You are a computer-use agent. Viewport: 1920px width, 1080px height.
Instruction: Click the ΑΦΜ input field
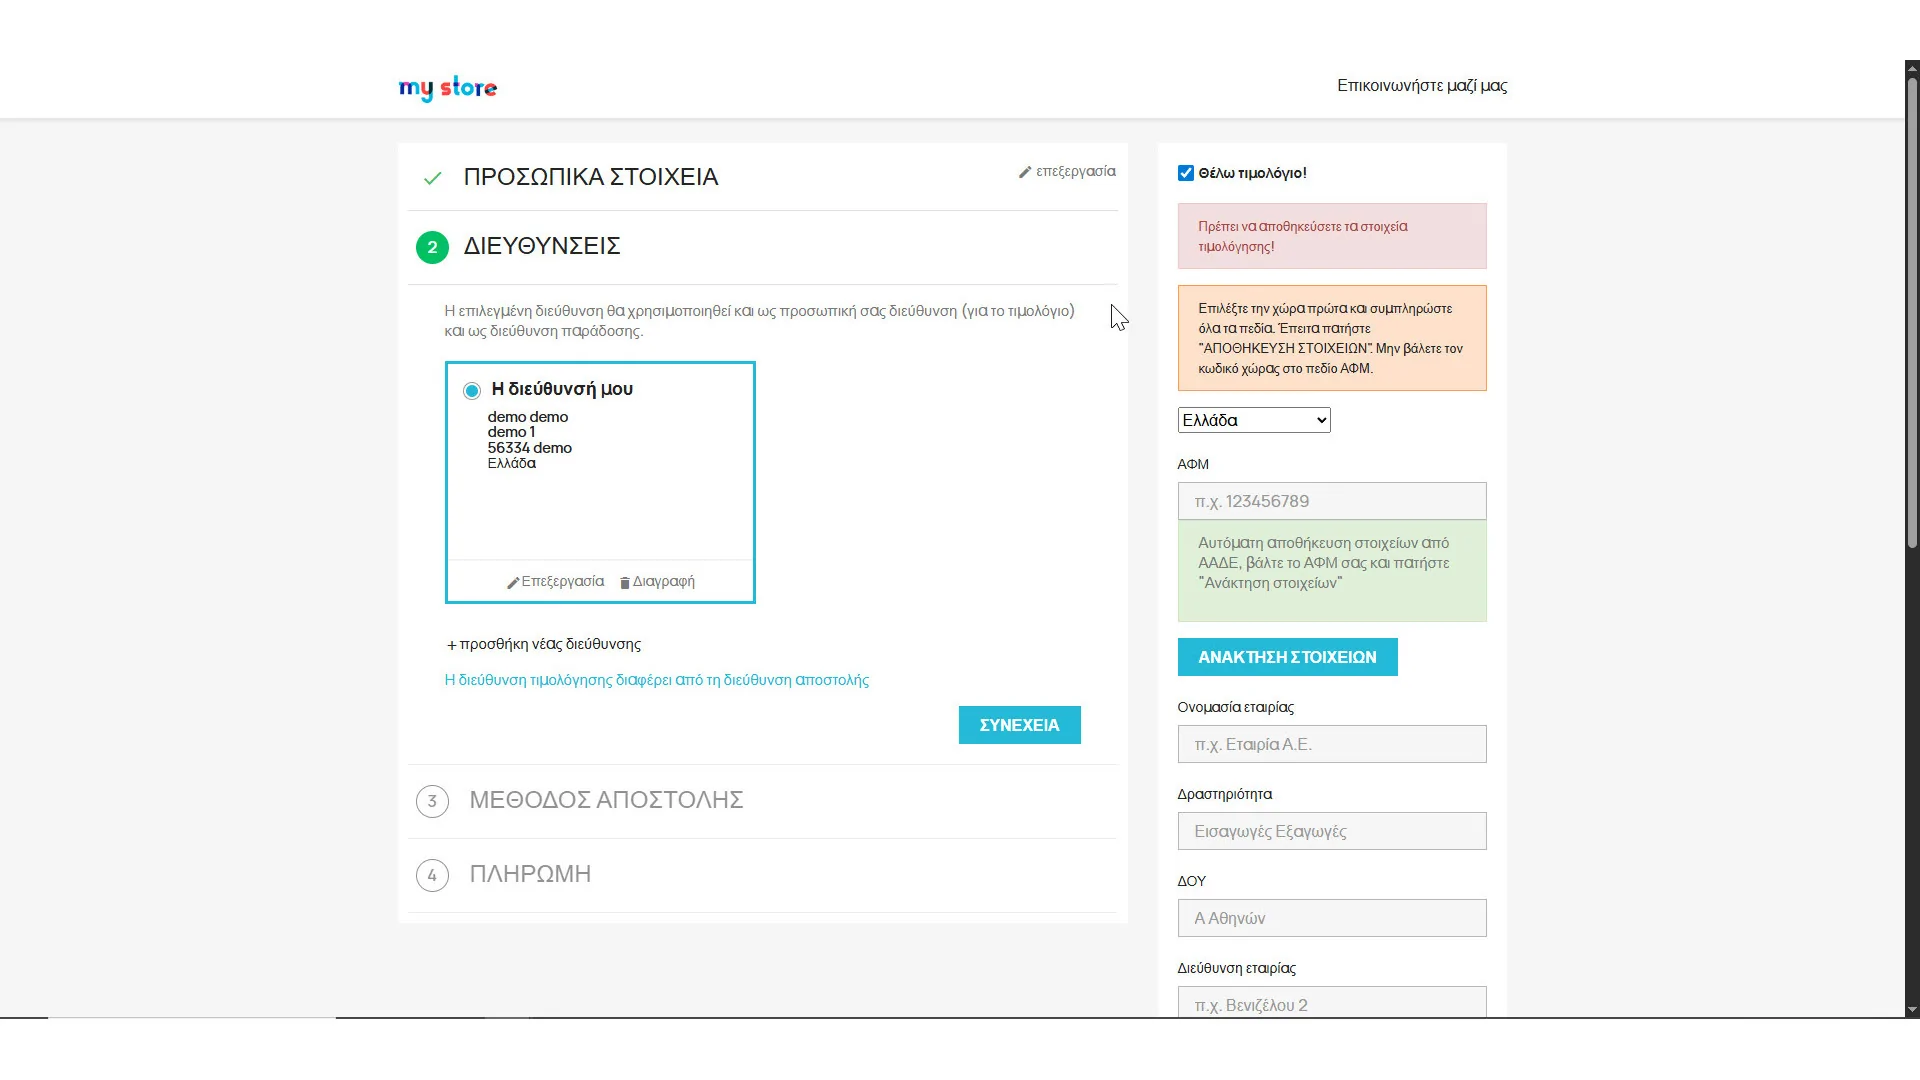pos(1331,501)
